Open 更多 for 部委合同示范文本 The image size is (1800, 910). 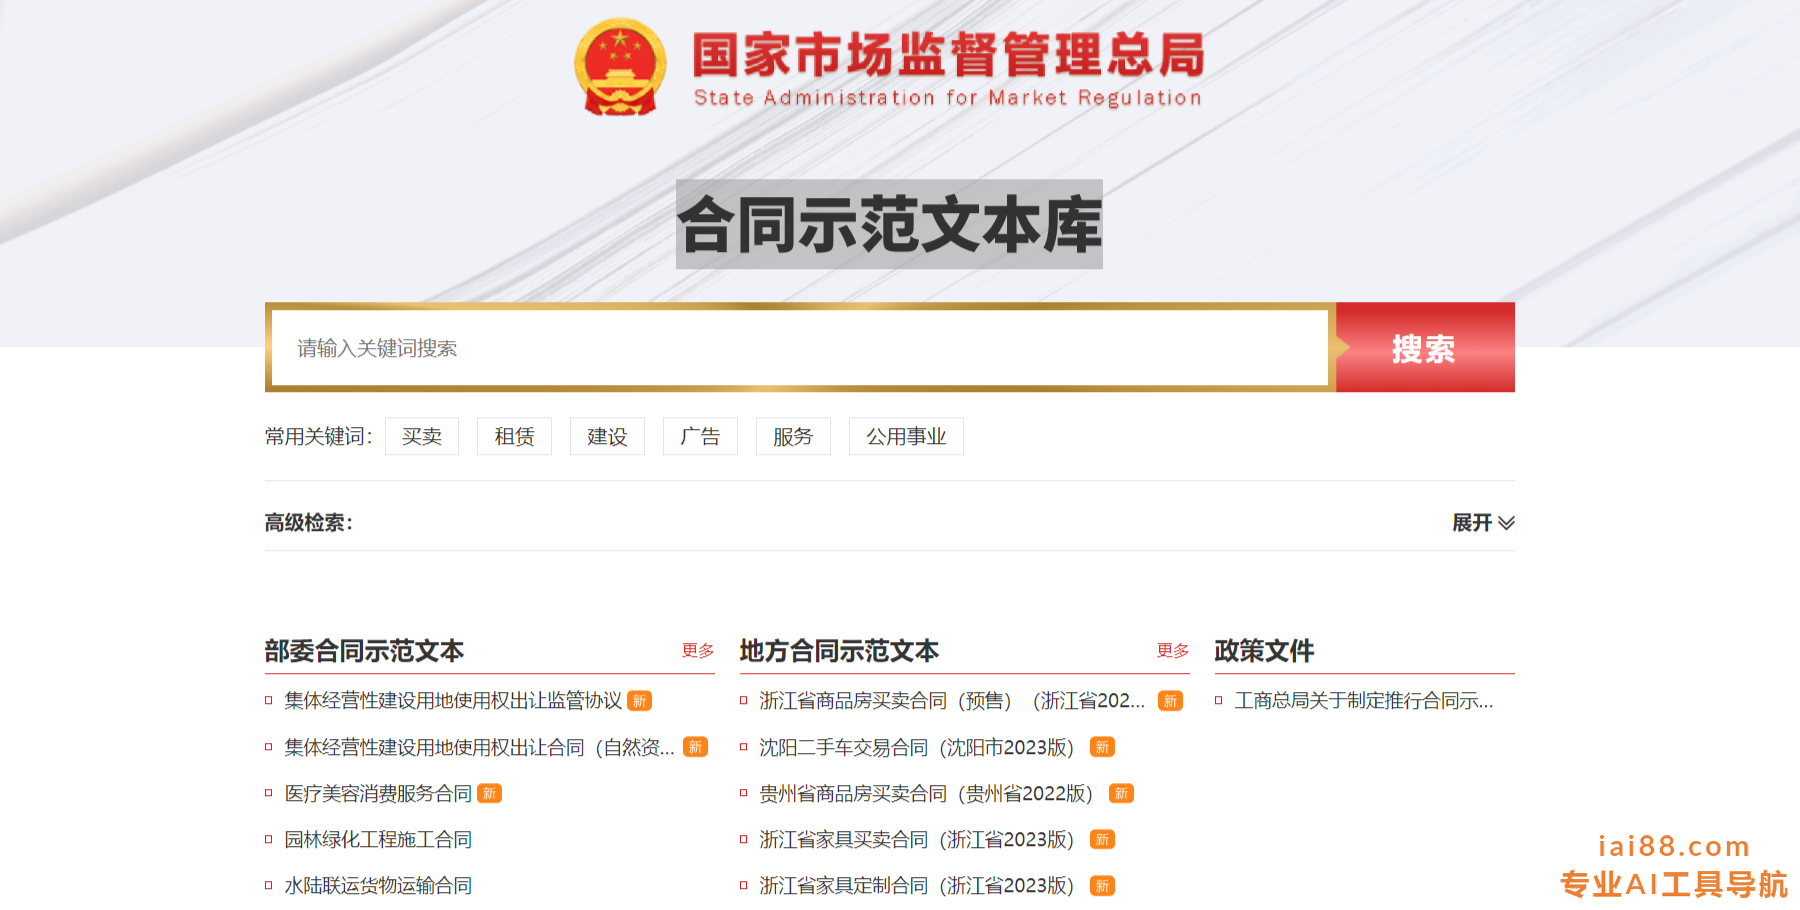[697, 651]
